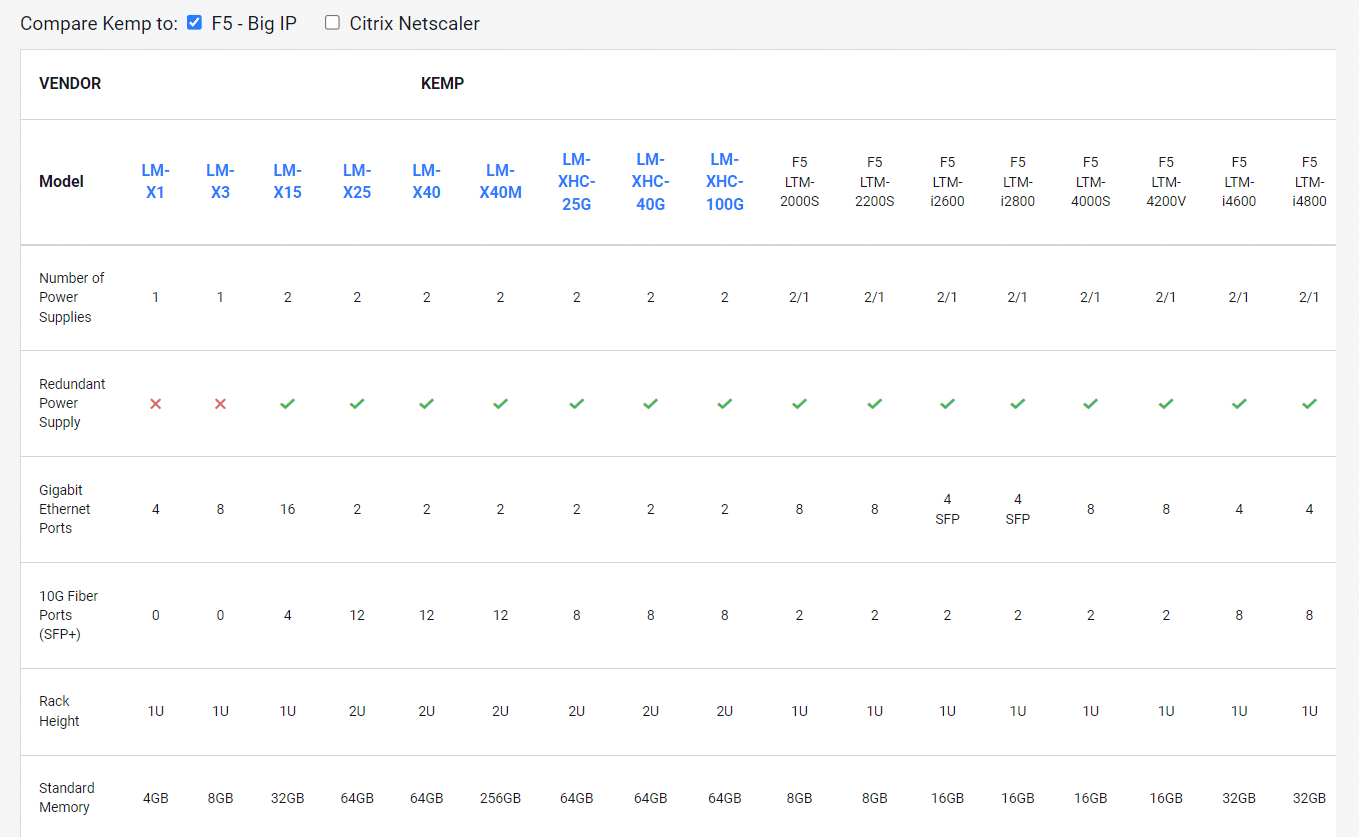Viewport: 1359px width, 837px height.
Task: Click red X icon under LM-X3
Action: point(220,404)
